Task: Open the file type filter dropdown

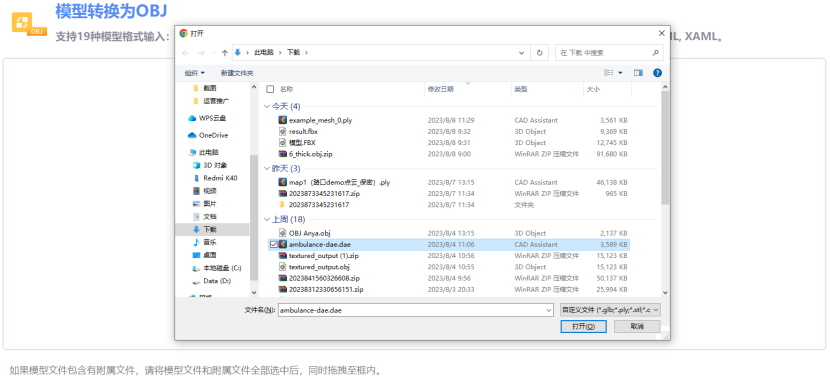Action: (610, 310)
